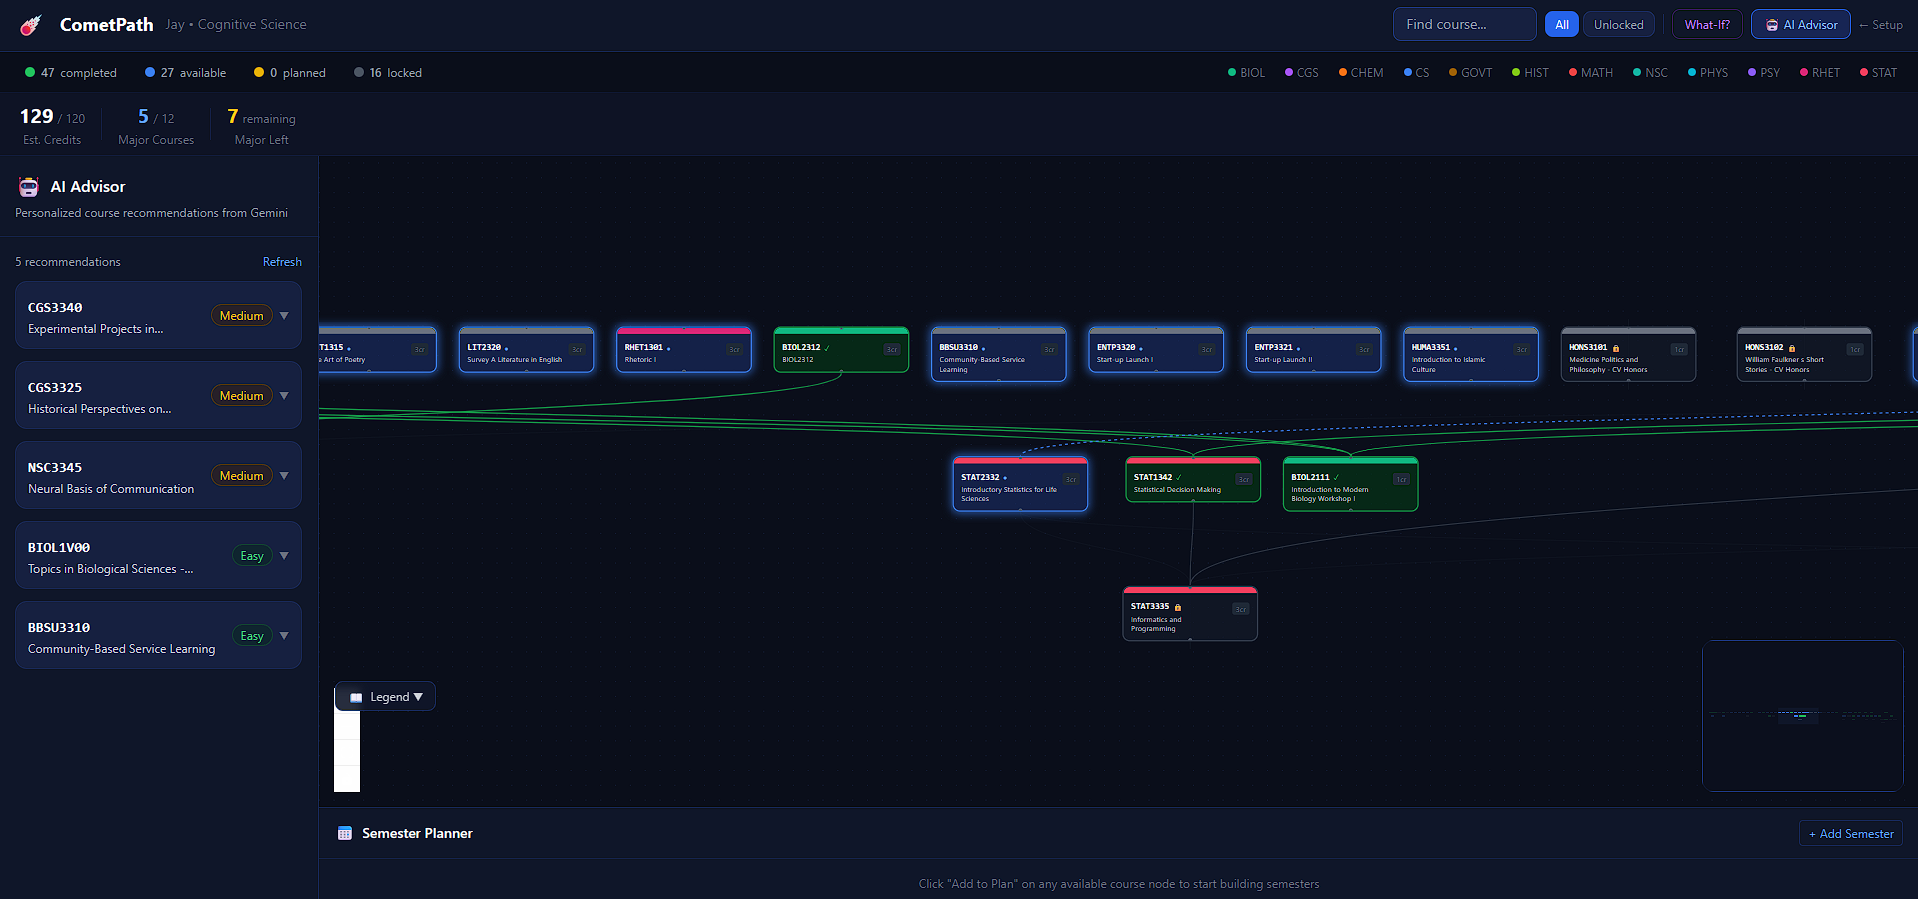Select the CHEM department color filter

coord(1361,73)
